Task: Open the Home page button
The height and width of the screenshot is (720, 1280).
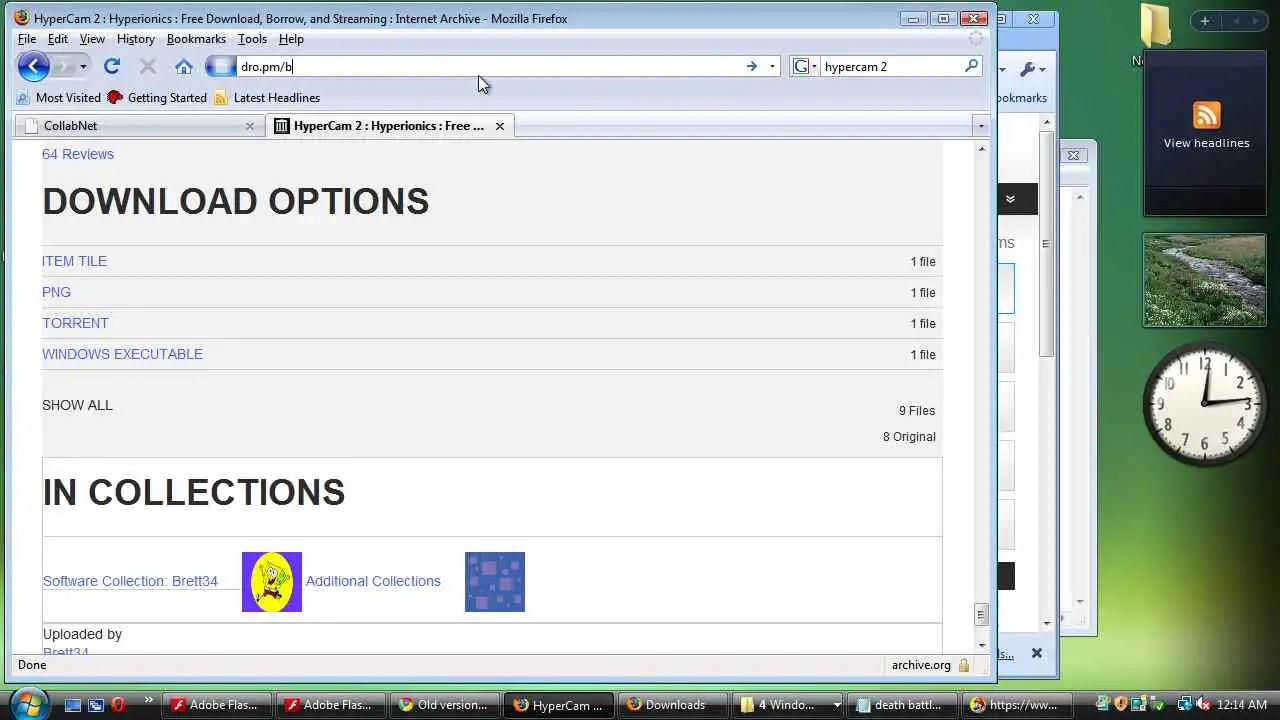Action: (x=183, y=67)
